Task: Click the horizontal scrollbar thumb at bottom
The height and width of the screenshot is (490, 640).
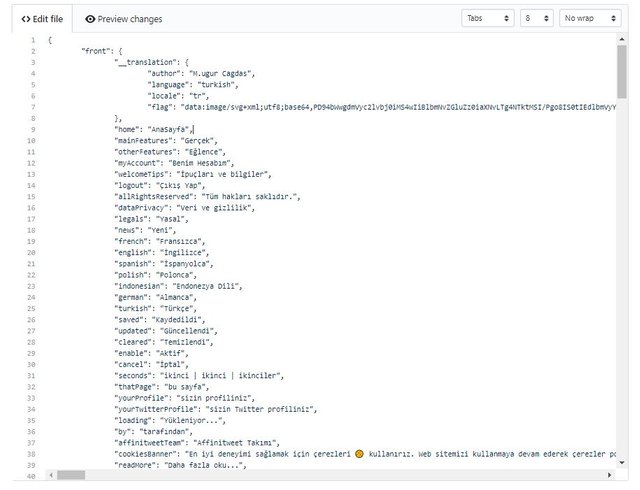Action: click(x=70, y=475)
